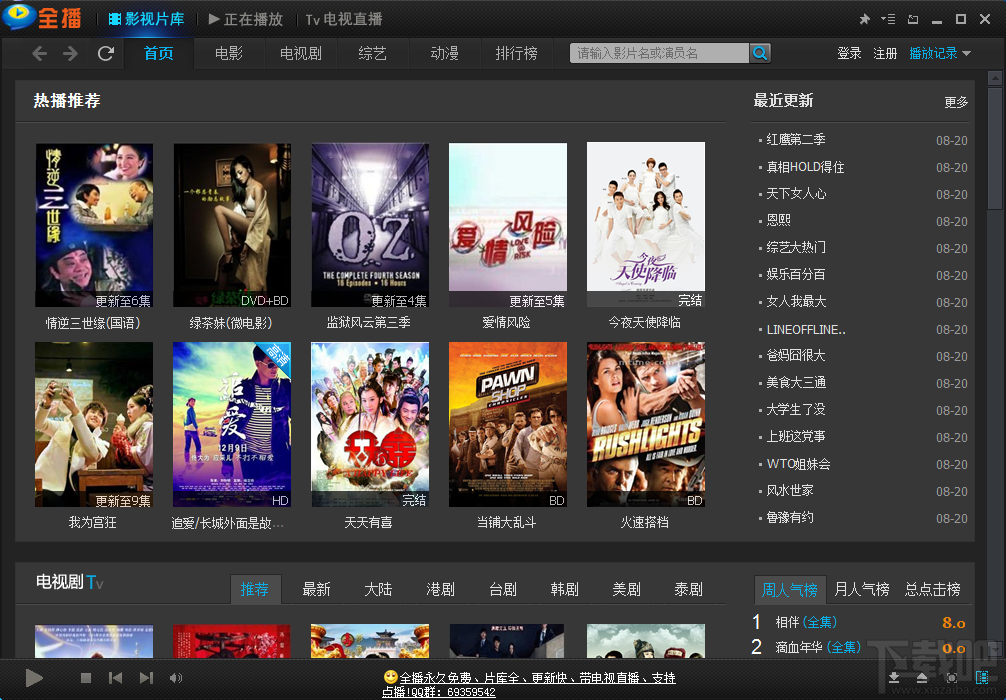Click the search field for film or actor
Image resolution: width=1006 pixels, height=700 pixels.
coord(659,53)
